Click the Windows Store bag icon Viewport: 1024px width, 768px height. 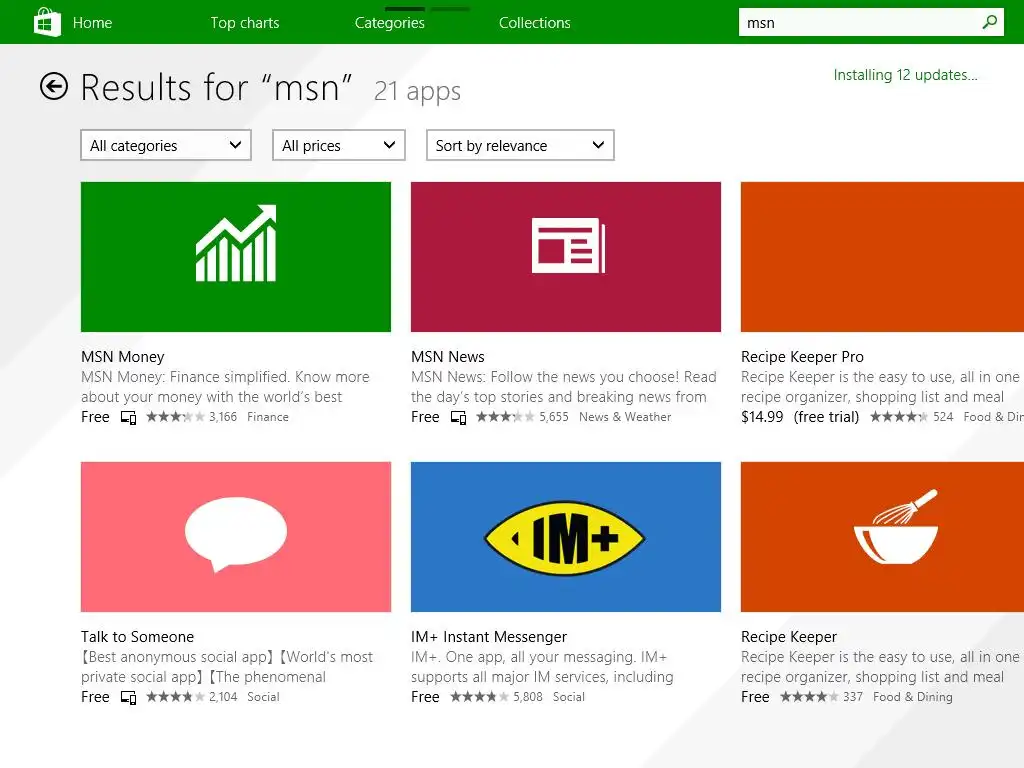pyautogui.click(x=47, y=22)
